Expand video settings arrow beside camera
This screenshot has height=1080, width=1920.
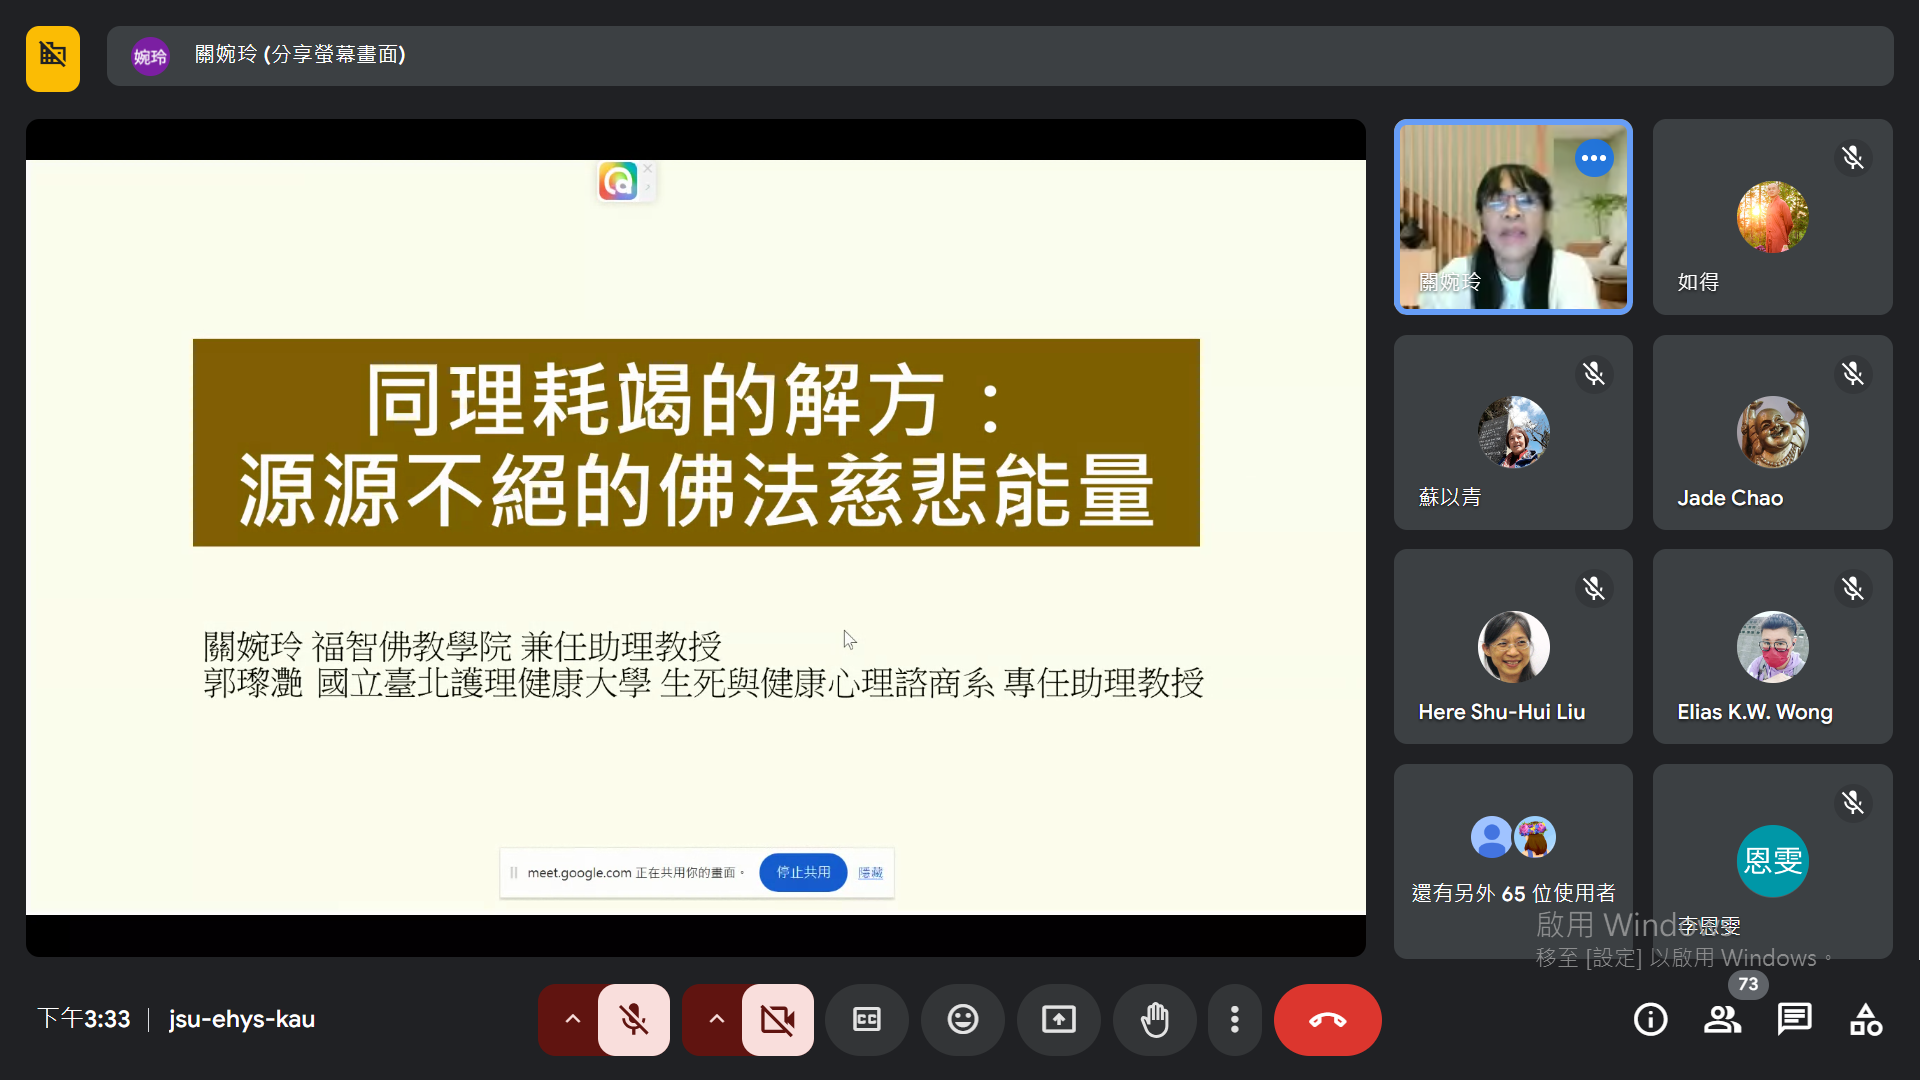point(716,1019)
